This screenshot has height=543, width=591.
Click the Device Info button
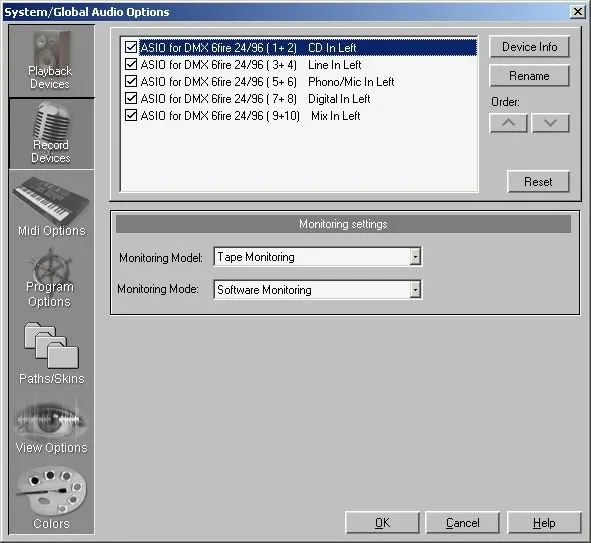[x=529, y=47]
